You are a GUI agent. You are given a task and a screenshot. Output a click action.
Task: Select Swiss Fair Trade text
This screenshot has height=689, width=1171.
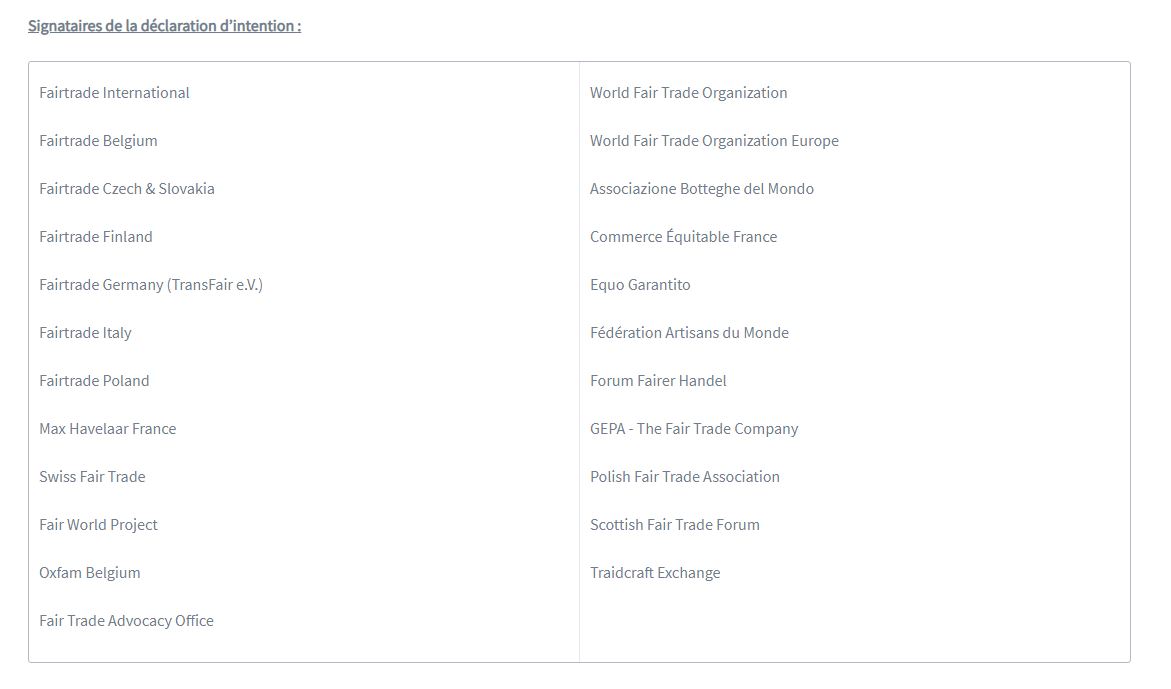point(93,477)
